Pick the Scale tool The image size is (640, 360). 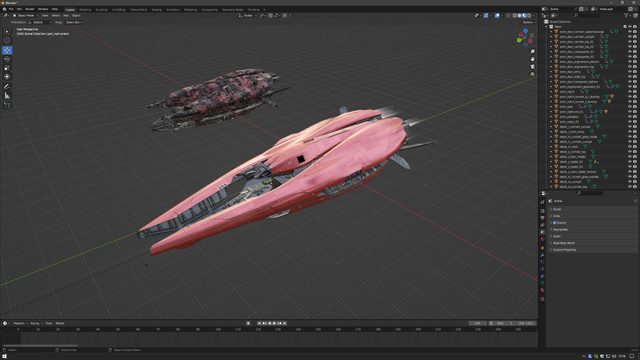[x=7, y=68]
